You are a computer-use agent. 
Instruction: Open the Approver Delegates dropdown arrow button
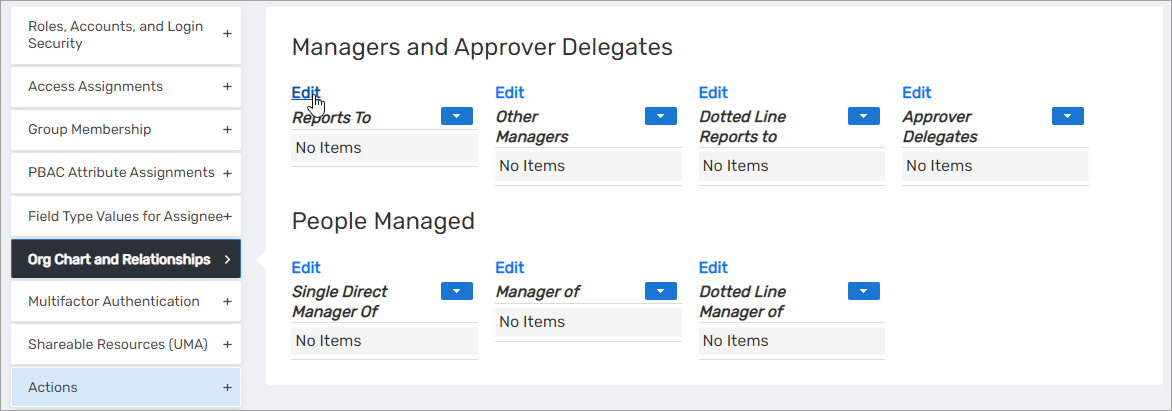coord(1067,116)
